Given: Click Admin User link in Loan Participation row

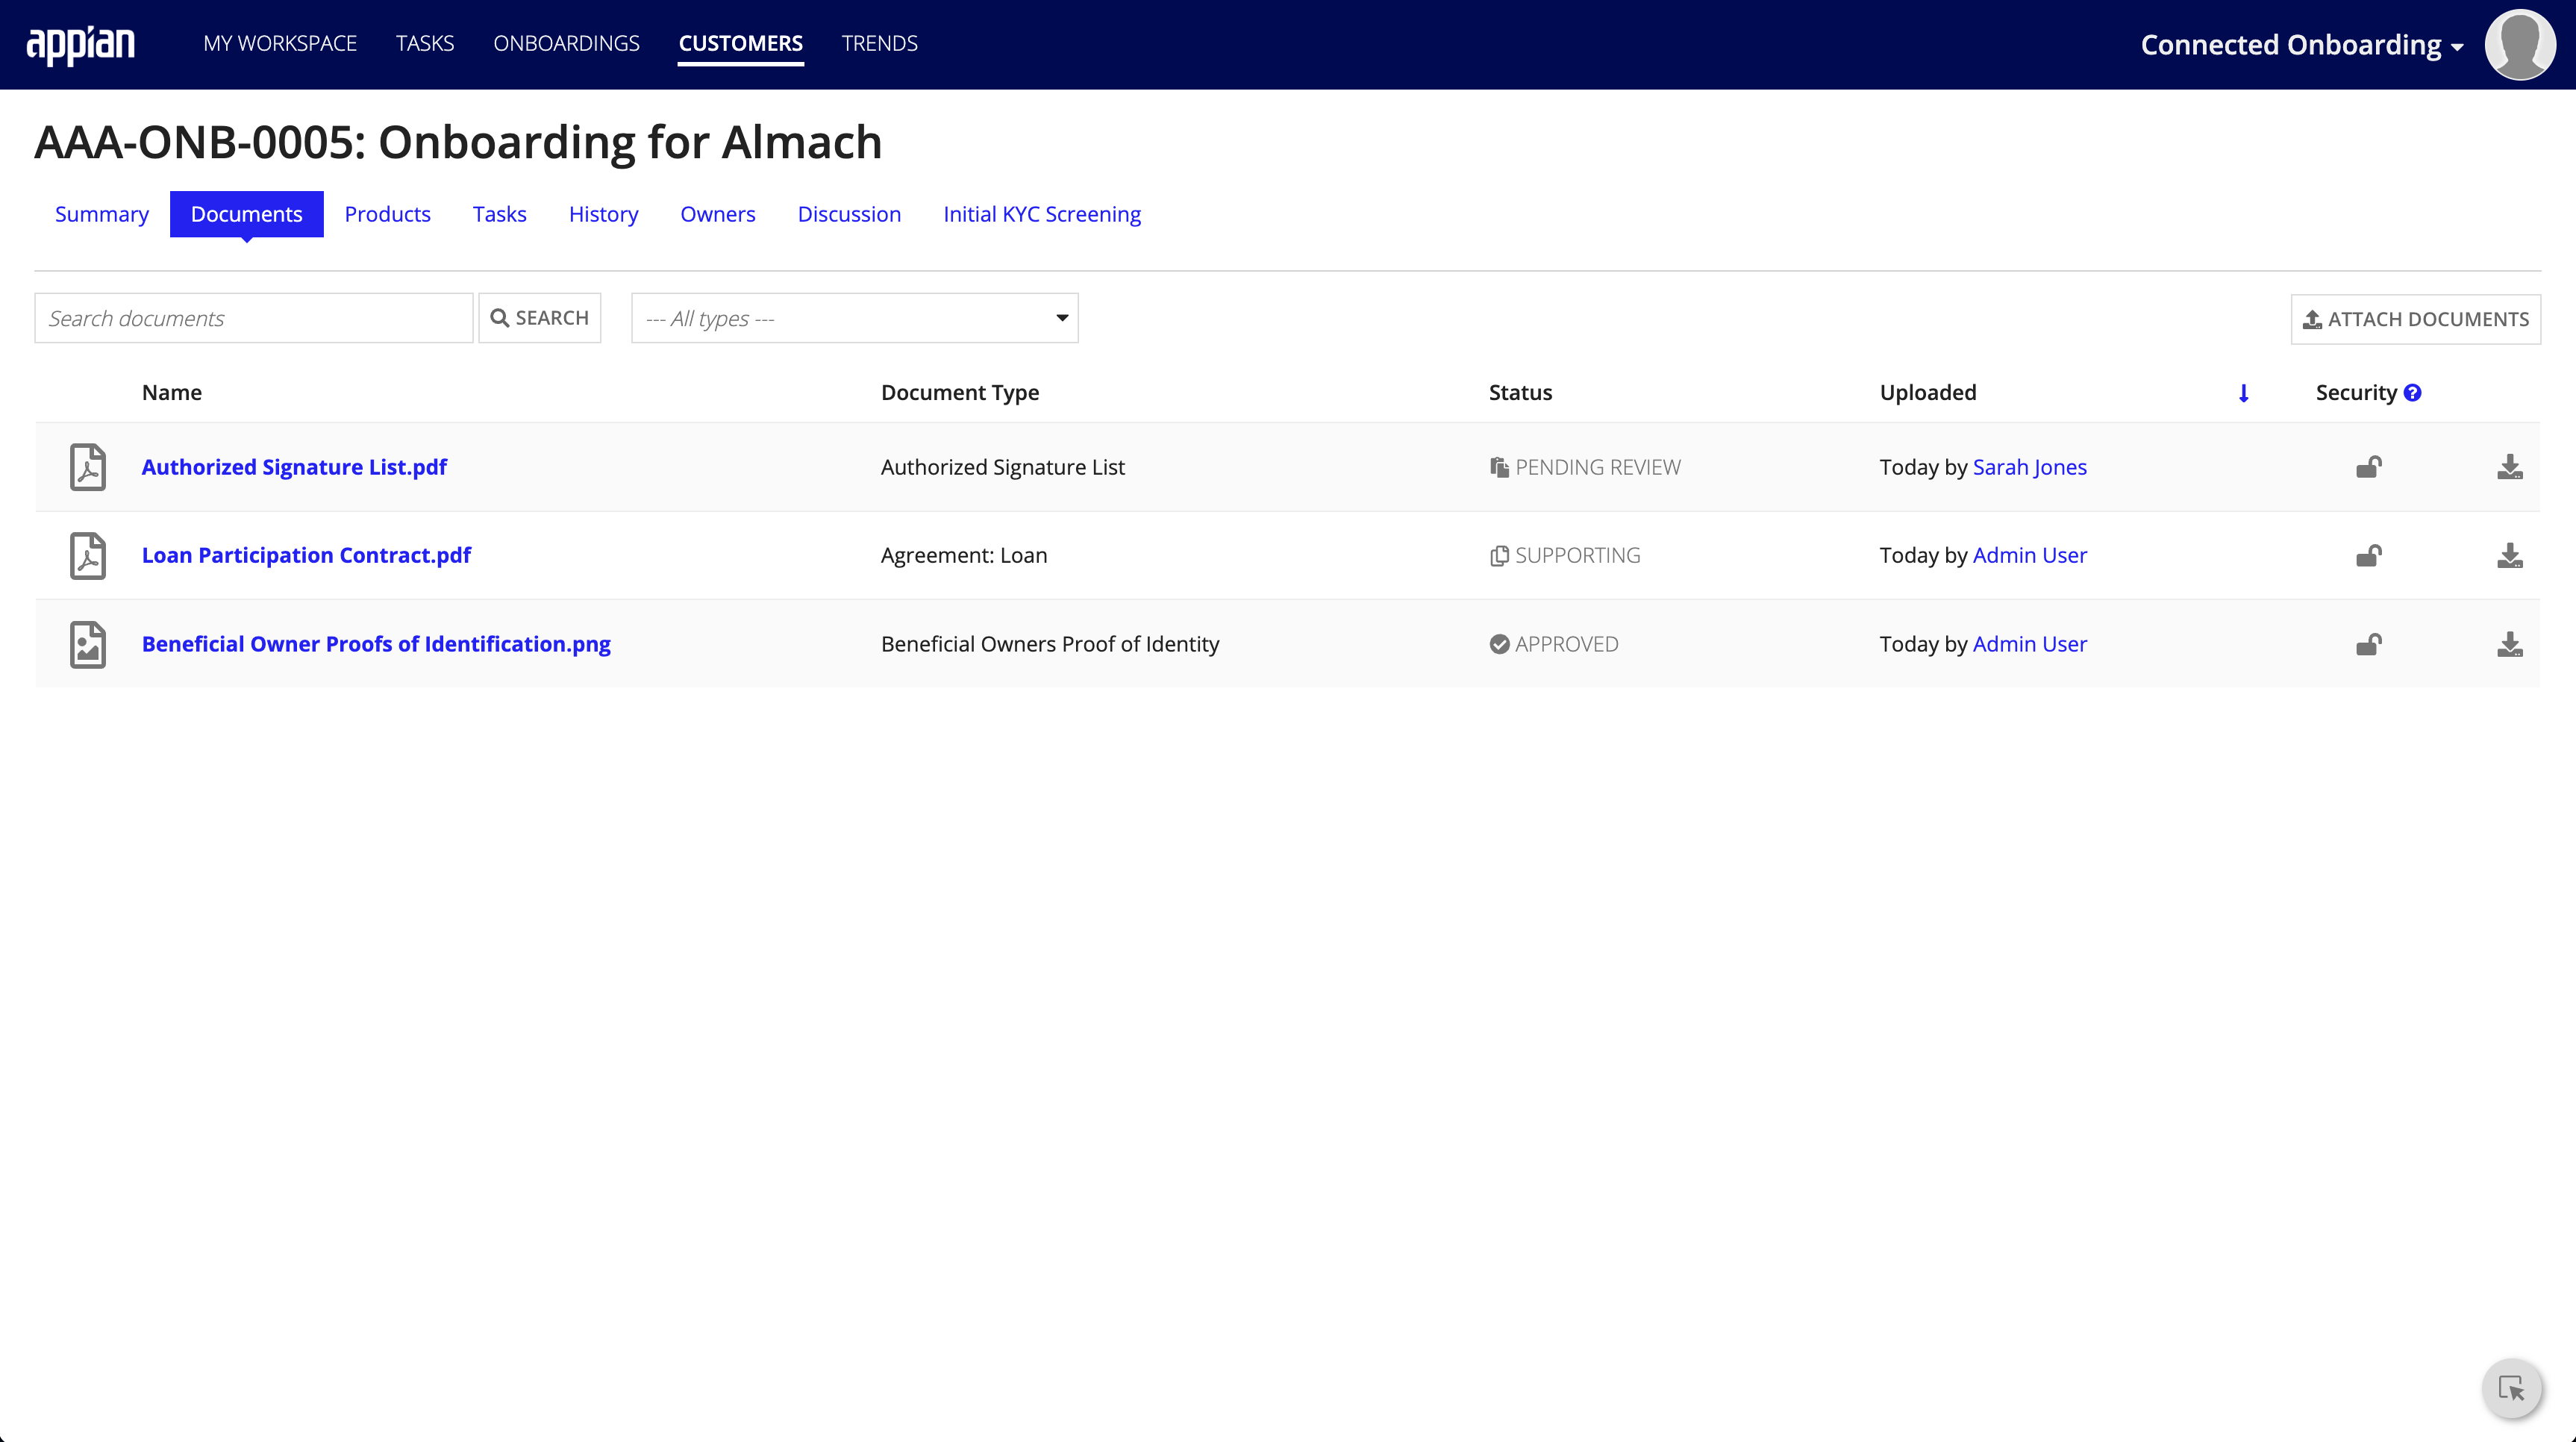Looking at the screenshot, I should [x=2030, y=555].
